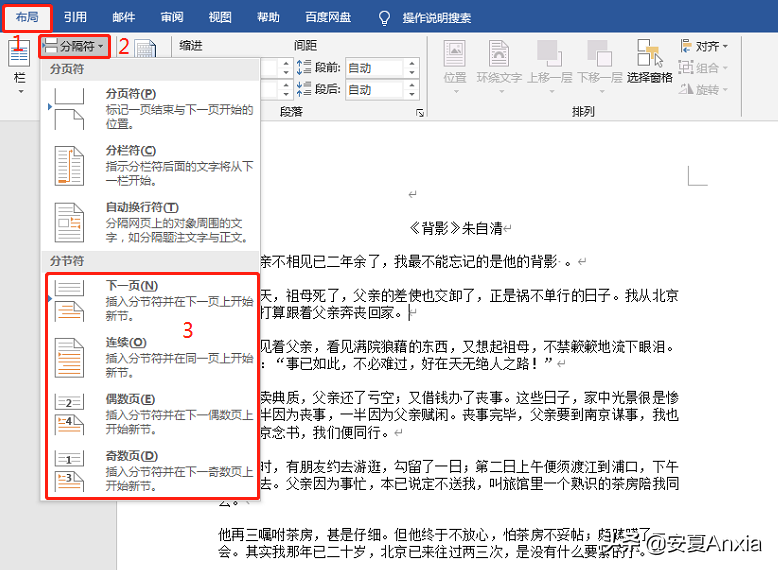The image size is (778, 570).
Task: Open the 布局 ribbon tab
Action: coord(27,17)
